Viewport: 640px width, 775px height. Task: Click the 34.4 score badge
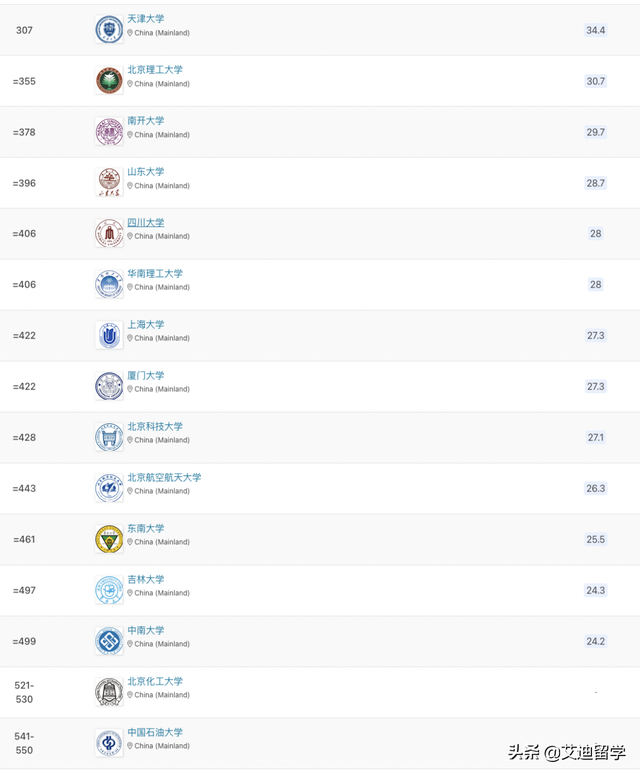[x=596, y=30]
